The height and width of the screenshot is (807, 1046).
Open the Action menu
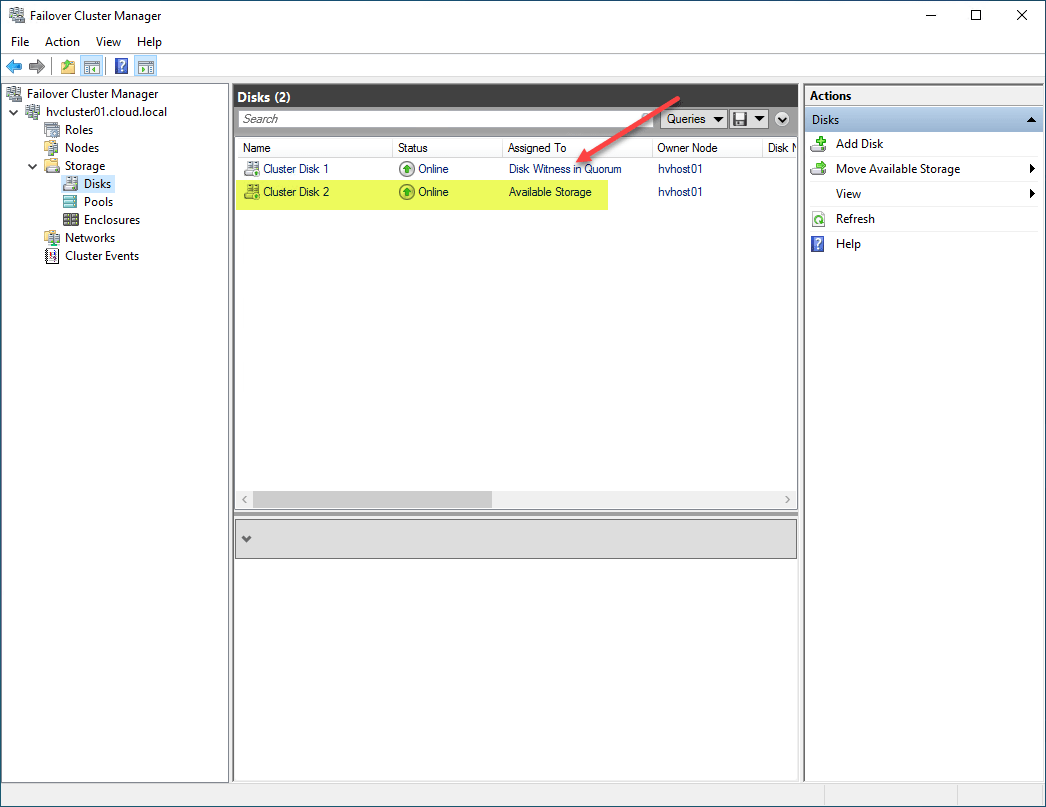(x=62, y=41)
